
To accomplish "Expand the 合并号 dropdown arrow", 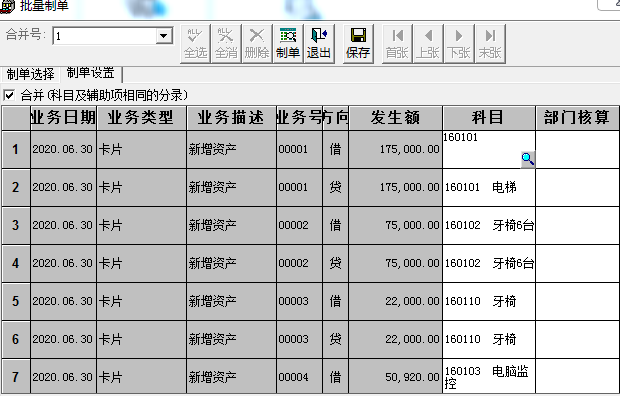I will [x=163, y=36].
